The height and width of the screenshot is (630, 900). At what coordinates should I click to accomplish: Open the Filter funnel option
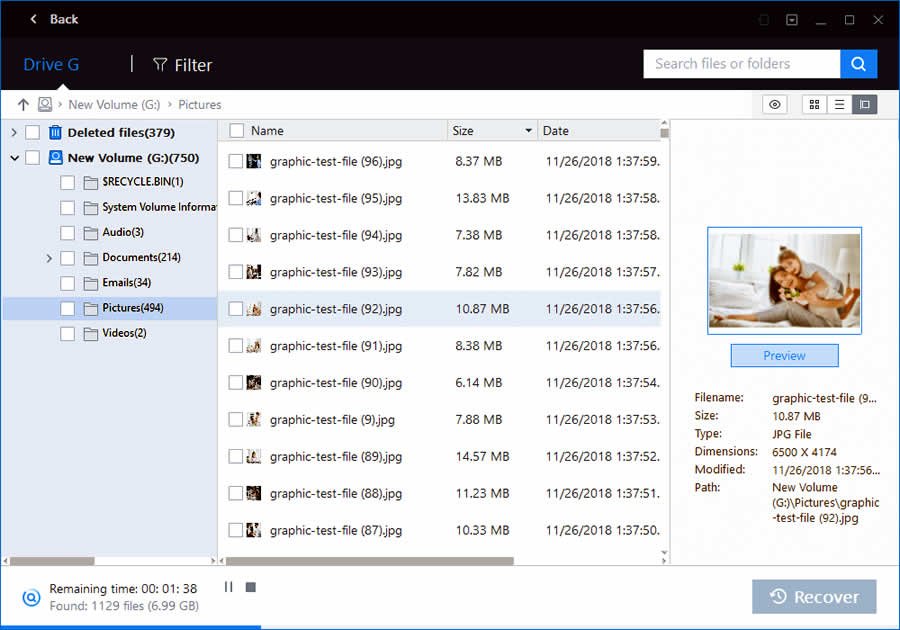[182, 65]
